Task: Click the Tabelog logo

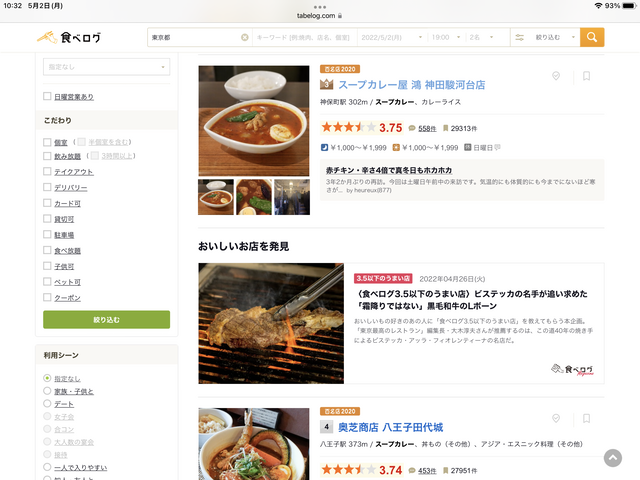Action: (69, 37)
